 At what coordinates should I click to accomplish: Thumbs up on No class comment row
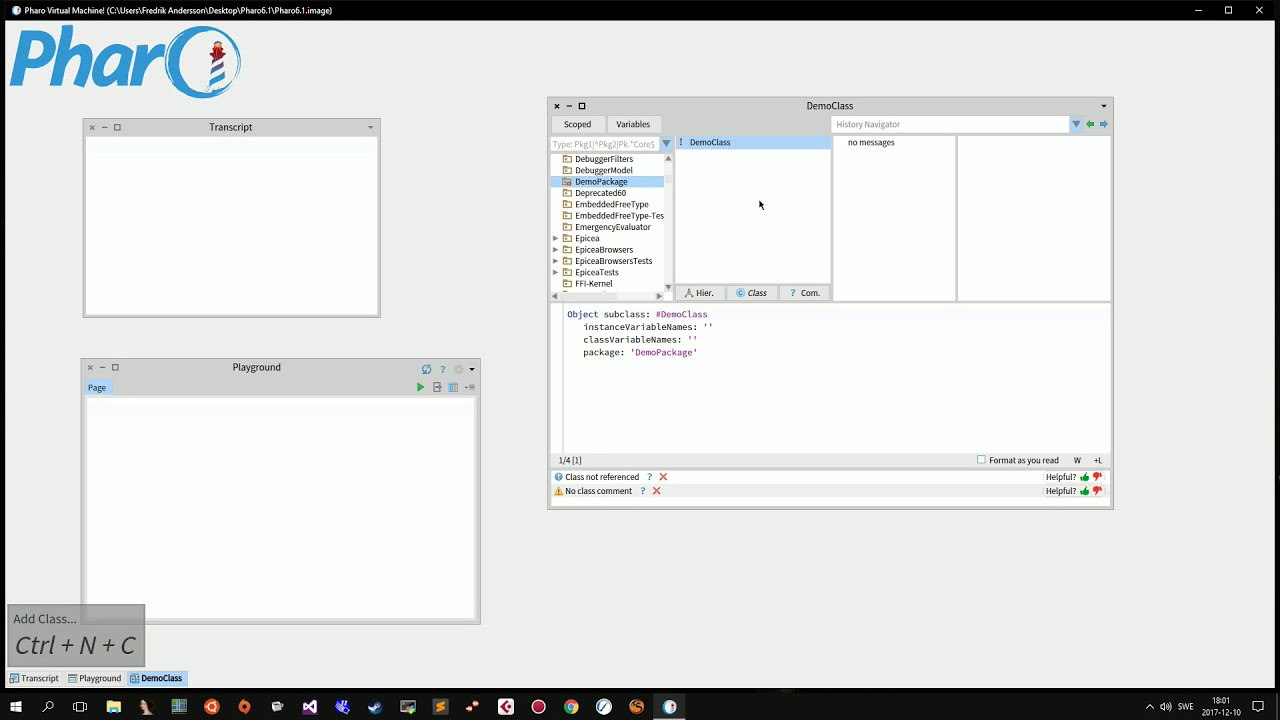coord(1085,491)
